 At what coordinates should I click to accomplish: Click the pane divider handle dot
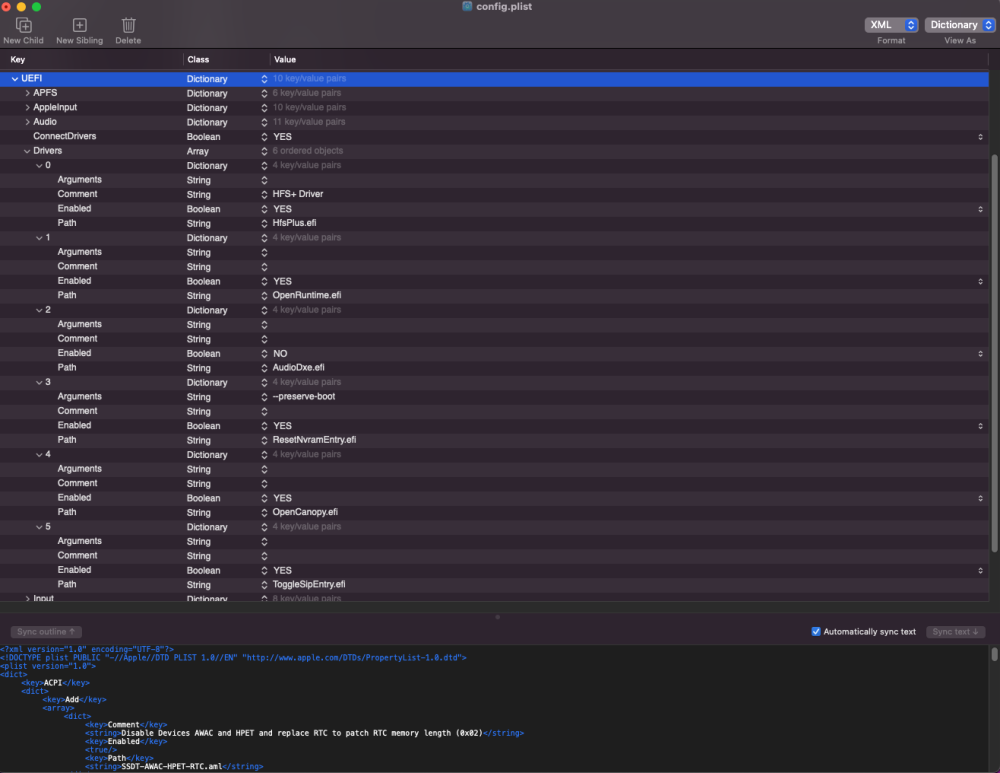point(497,617)
